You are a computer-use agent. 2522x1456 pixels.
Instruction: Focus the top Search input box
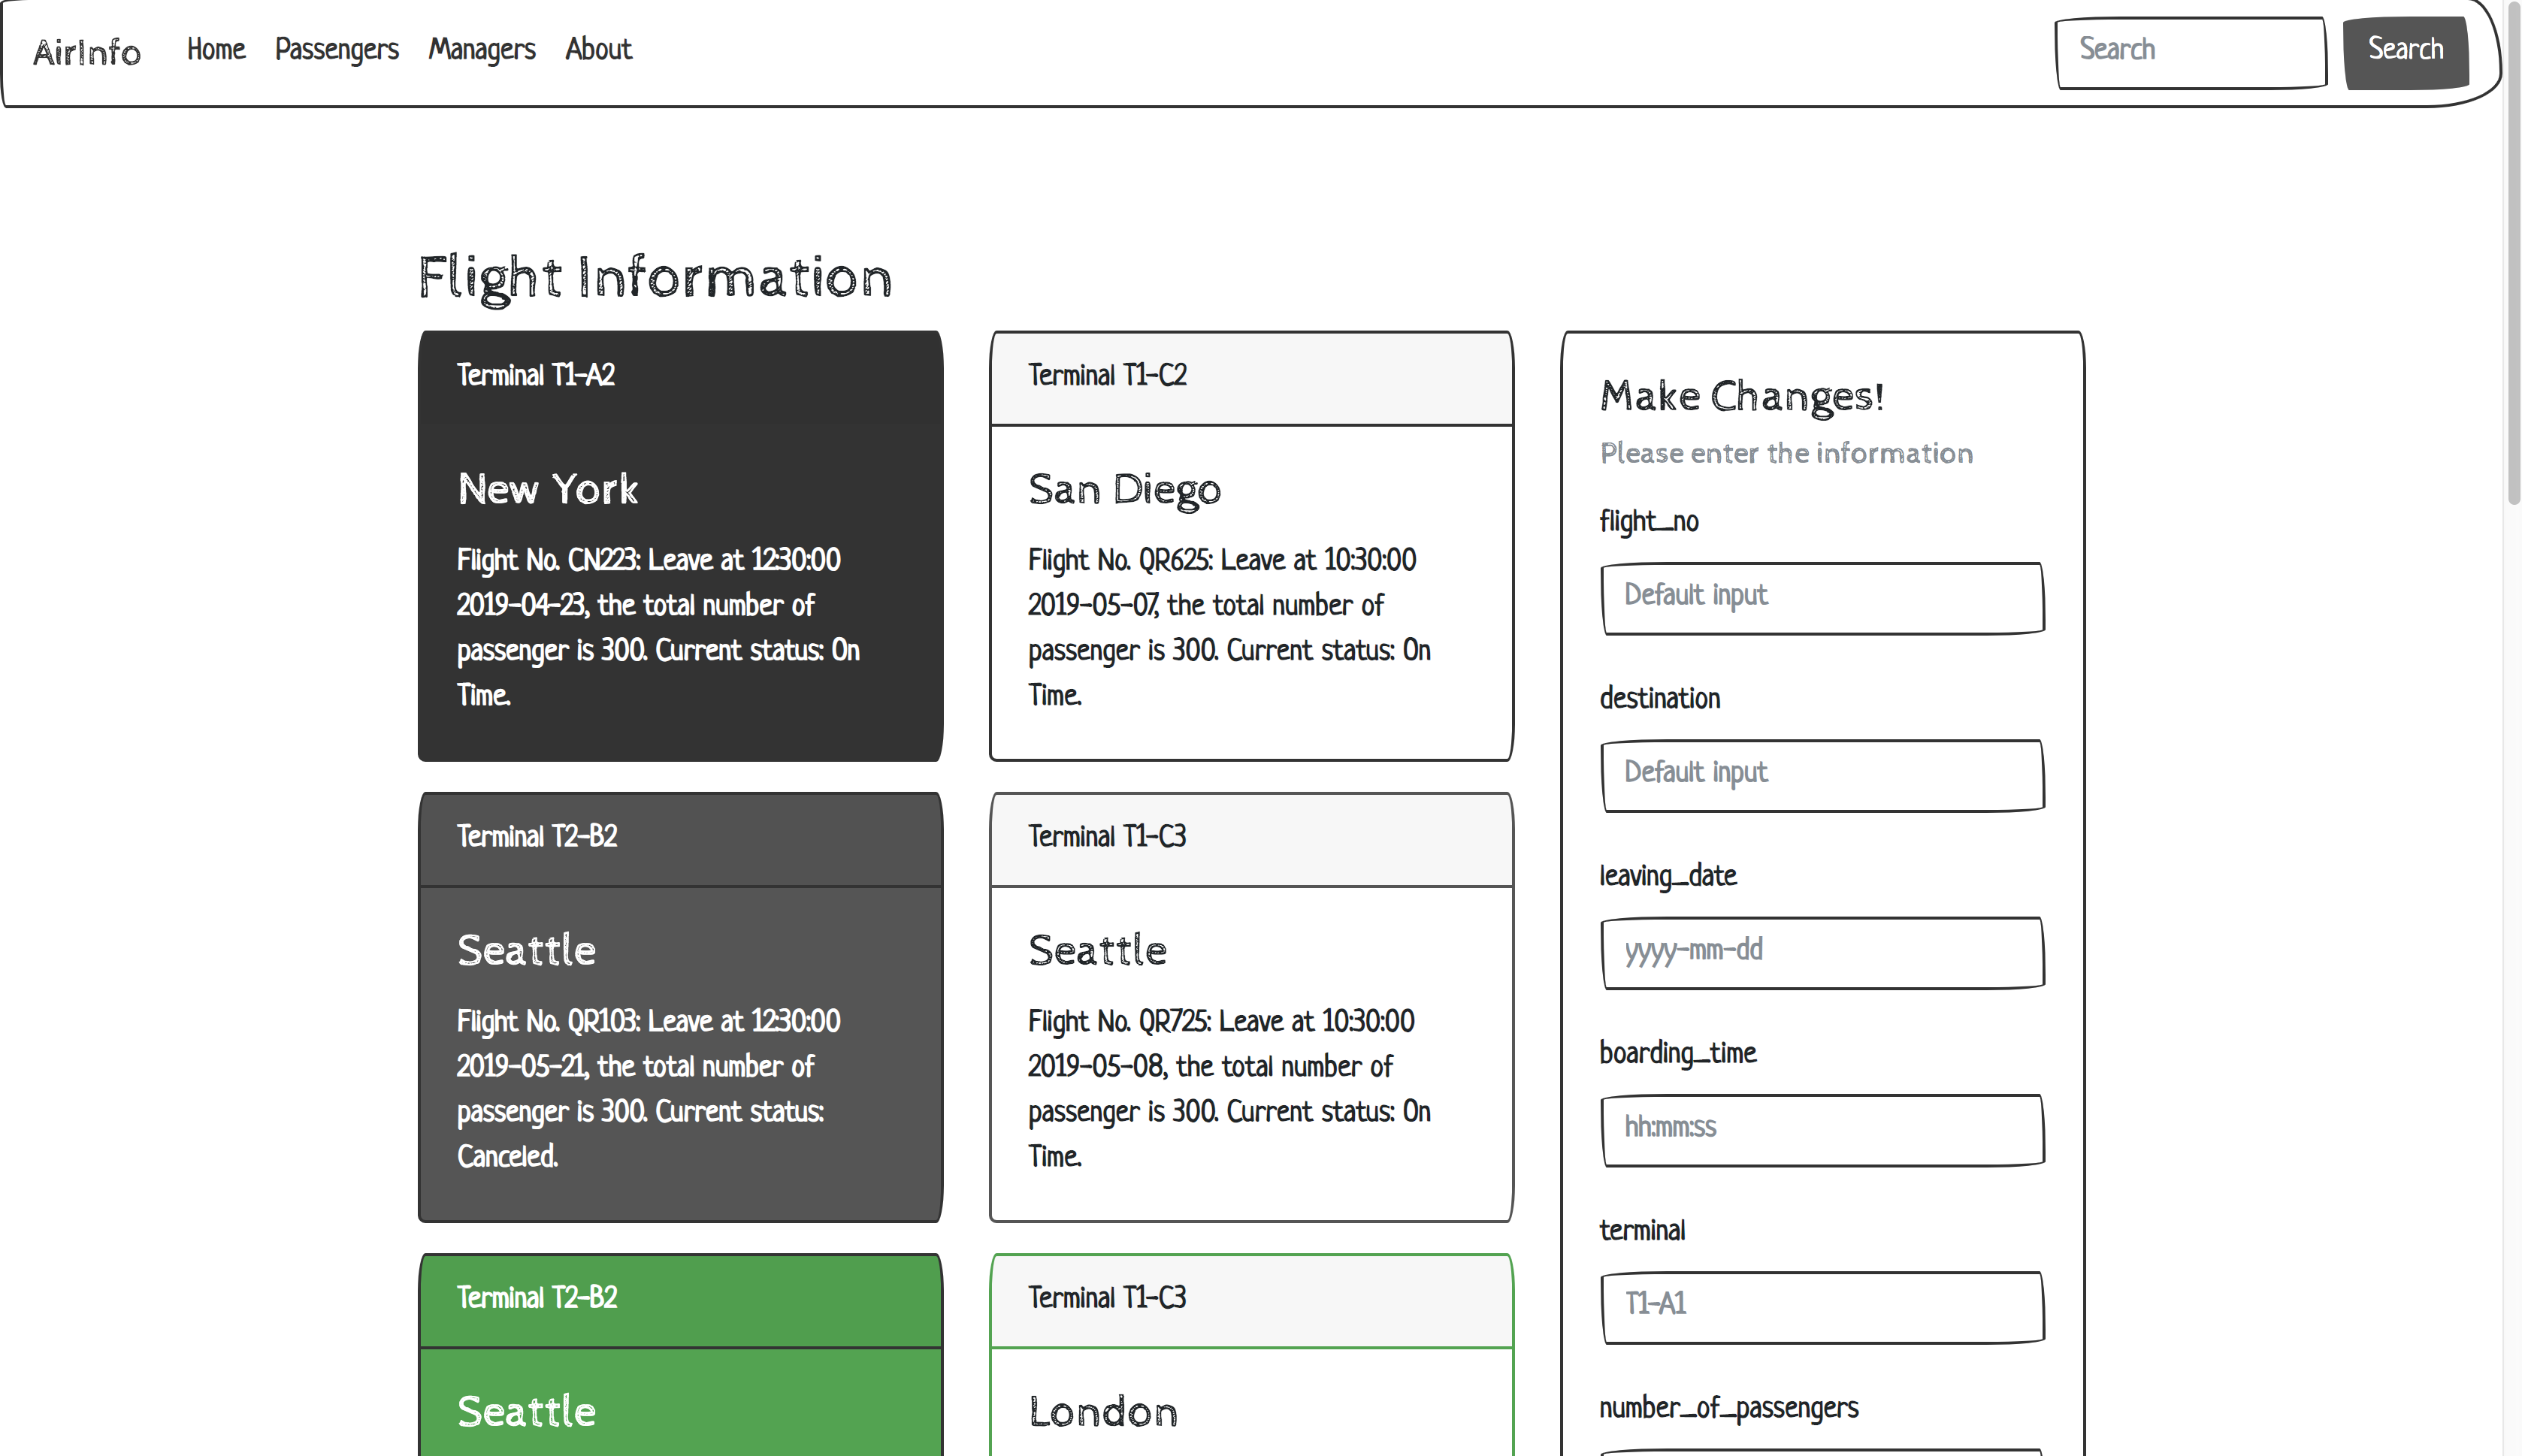coord(2190,52)
